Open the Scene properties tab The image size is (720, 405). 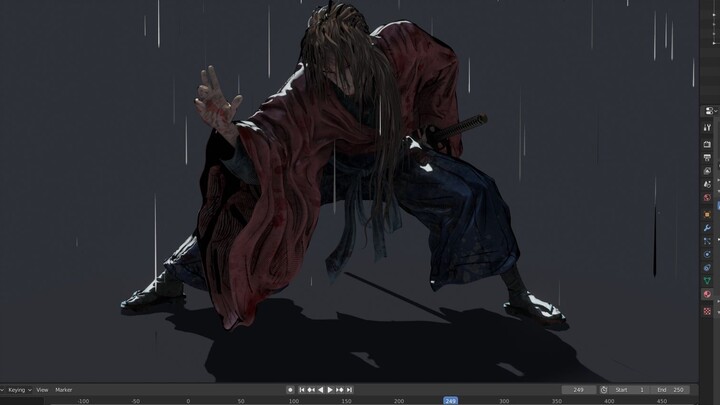pyautogui.click(x=707, y=184)
